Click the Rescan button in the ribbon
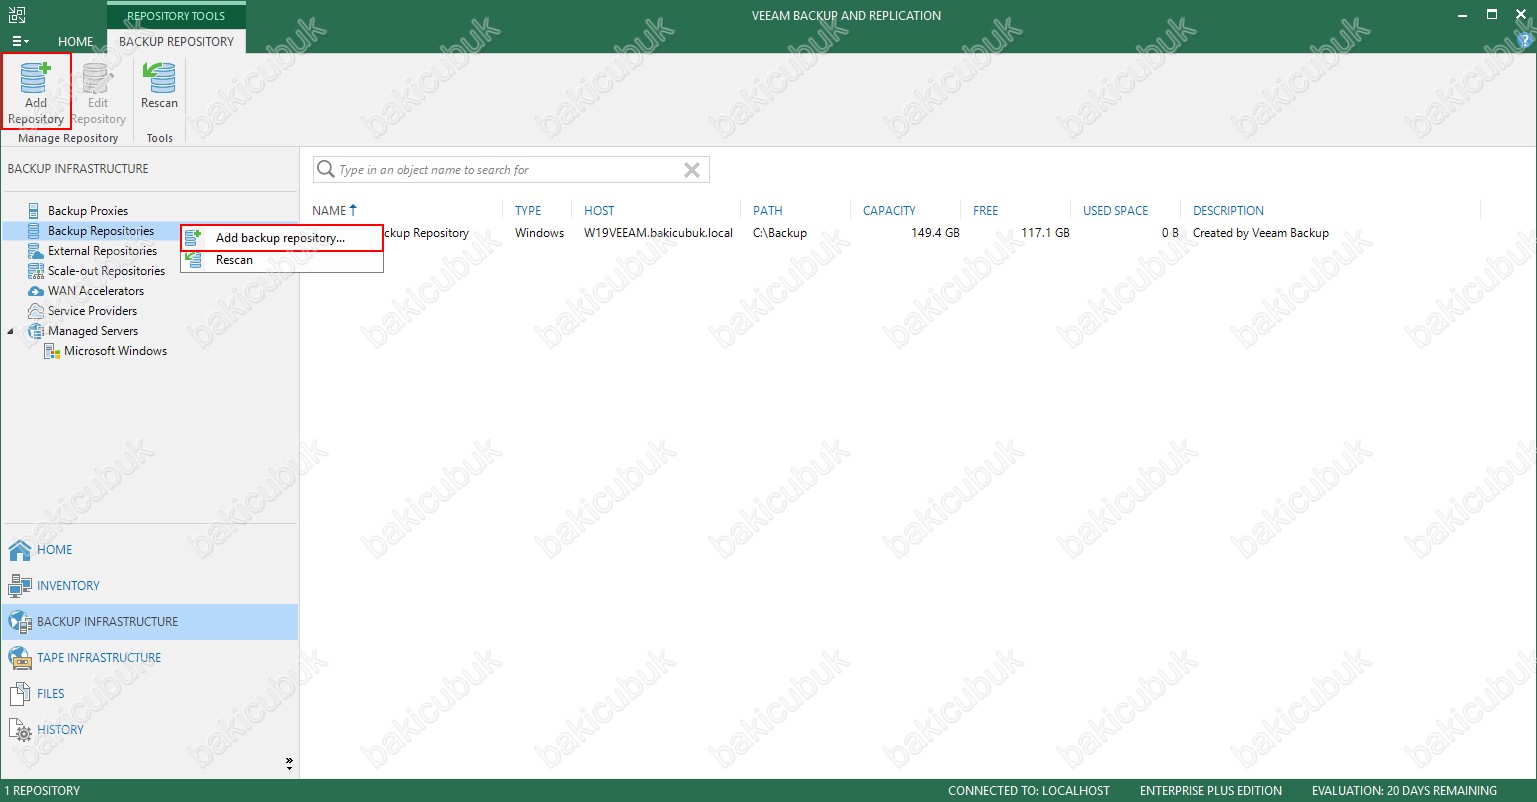1537x802 pixels. click(x=159, y=87)
